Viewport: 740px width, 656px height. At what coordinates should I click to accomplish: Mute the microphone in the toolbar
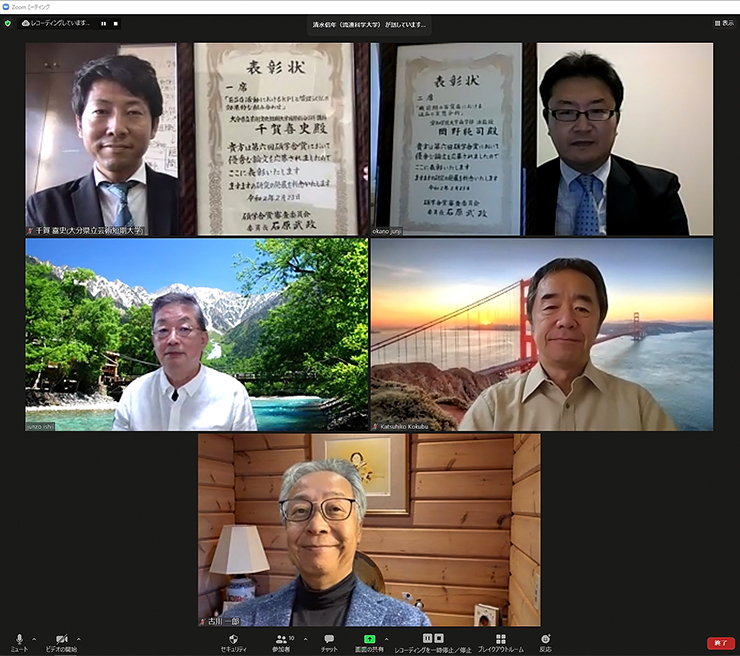click(x=19, y=639)
